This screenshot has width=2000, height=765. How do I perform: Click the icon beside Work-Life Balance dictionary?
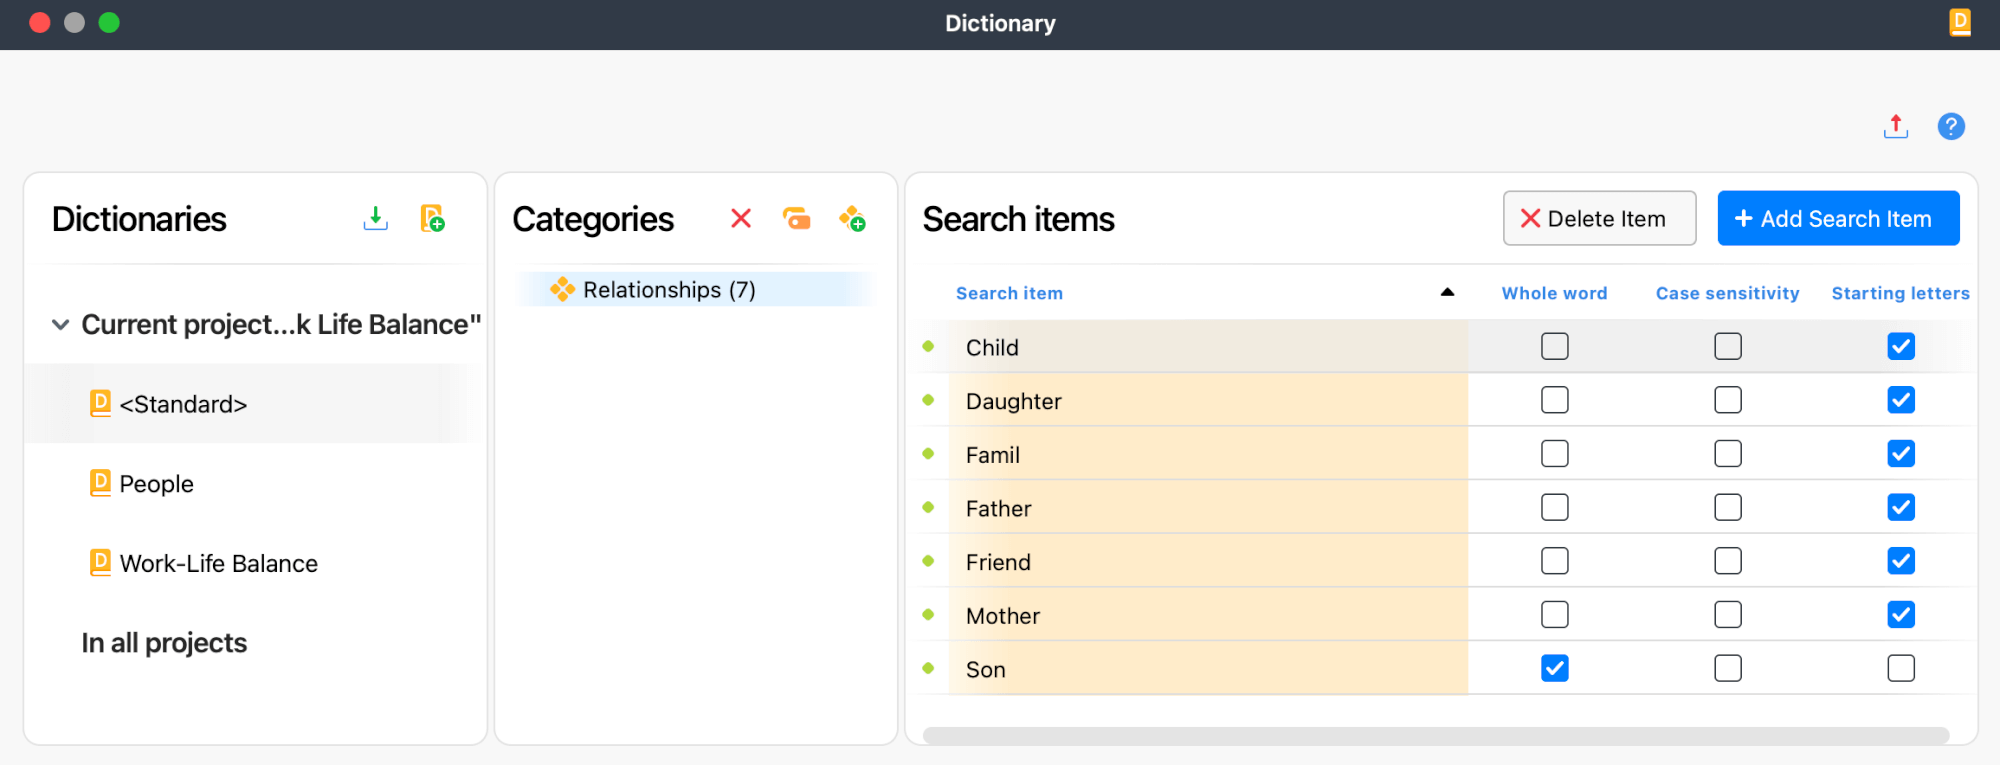click(100, 563)
